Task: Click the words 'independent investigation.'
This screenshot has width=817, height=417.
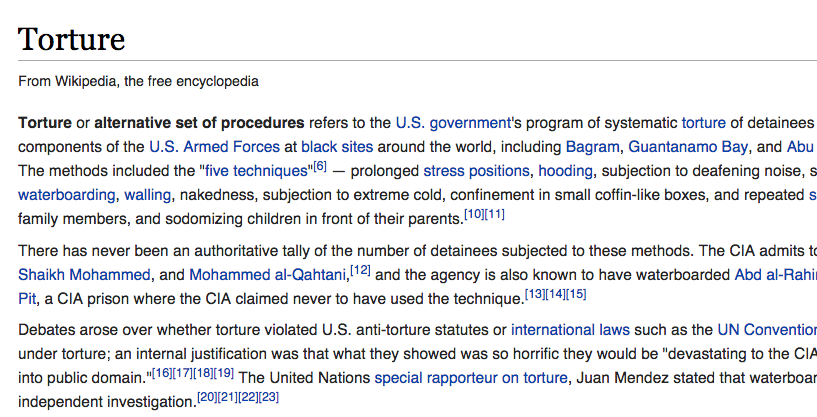Action: coord(107,402)
